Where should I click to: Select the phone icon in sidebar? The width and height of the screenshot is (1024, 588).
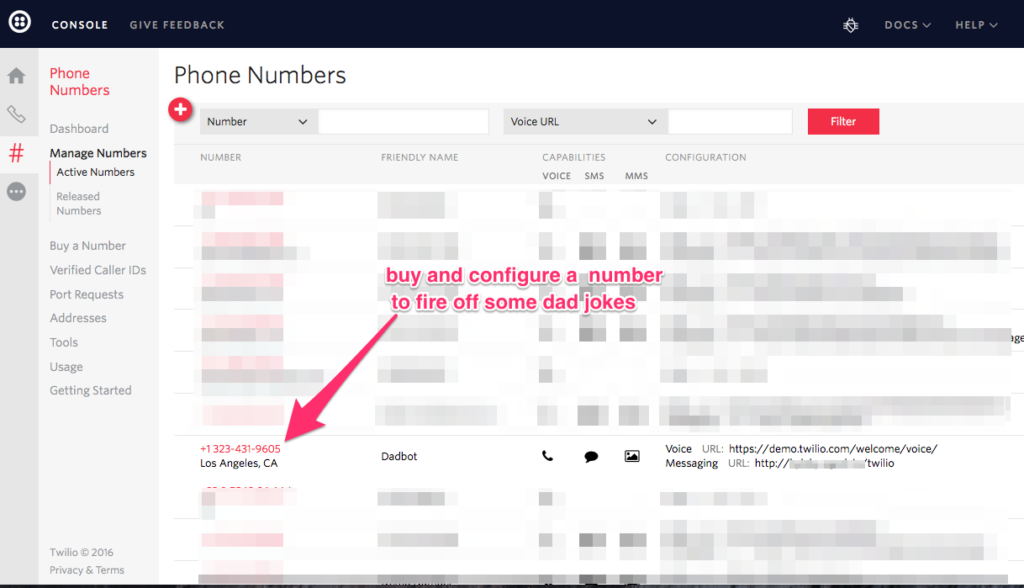pos(17,114)
